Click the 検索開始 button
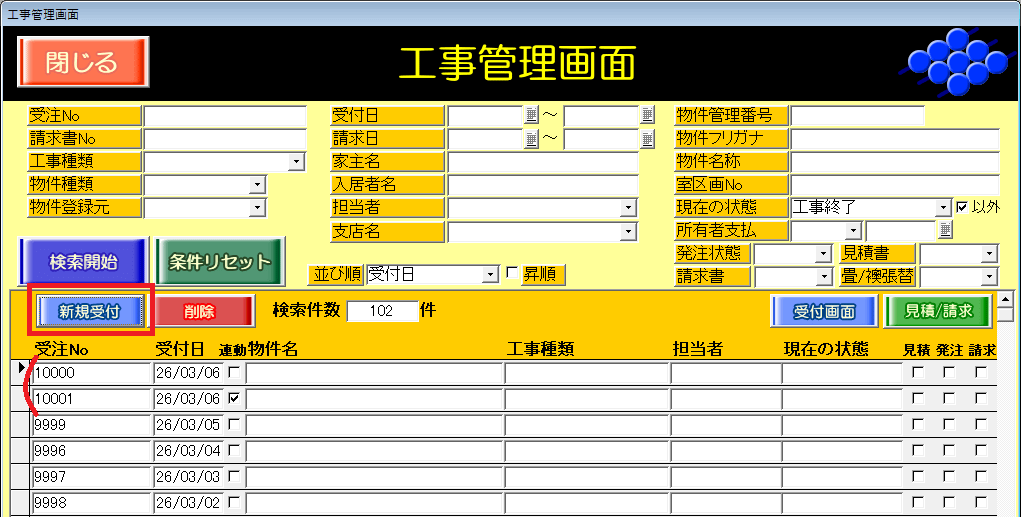 pos(84,262)
